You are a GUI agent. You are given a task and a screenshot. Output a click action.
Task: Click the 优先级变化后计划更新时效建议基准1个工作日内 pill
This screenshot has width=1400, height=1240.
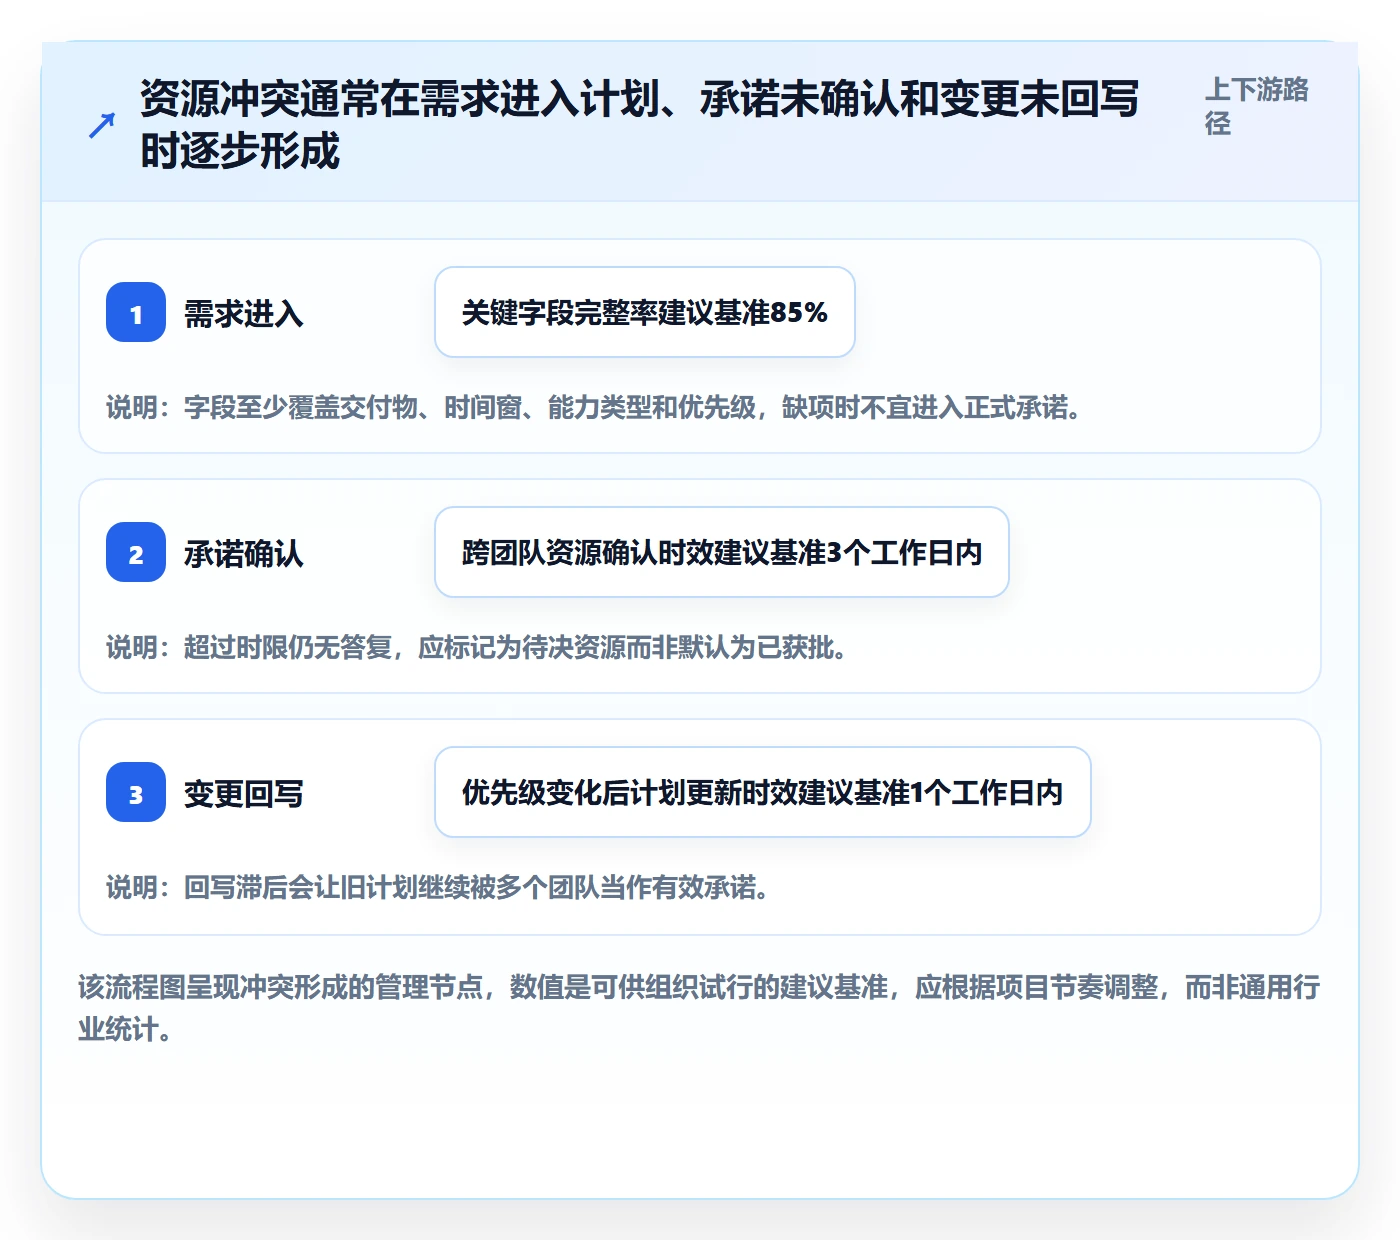point(763,792)
